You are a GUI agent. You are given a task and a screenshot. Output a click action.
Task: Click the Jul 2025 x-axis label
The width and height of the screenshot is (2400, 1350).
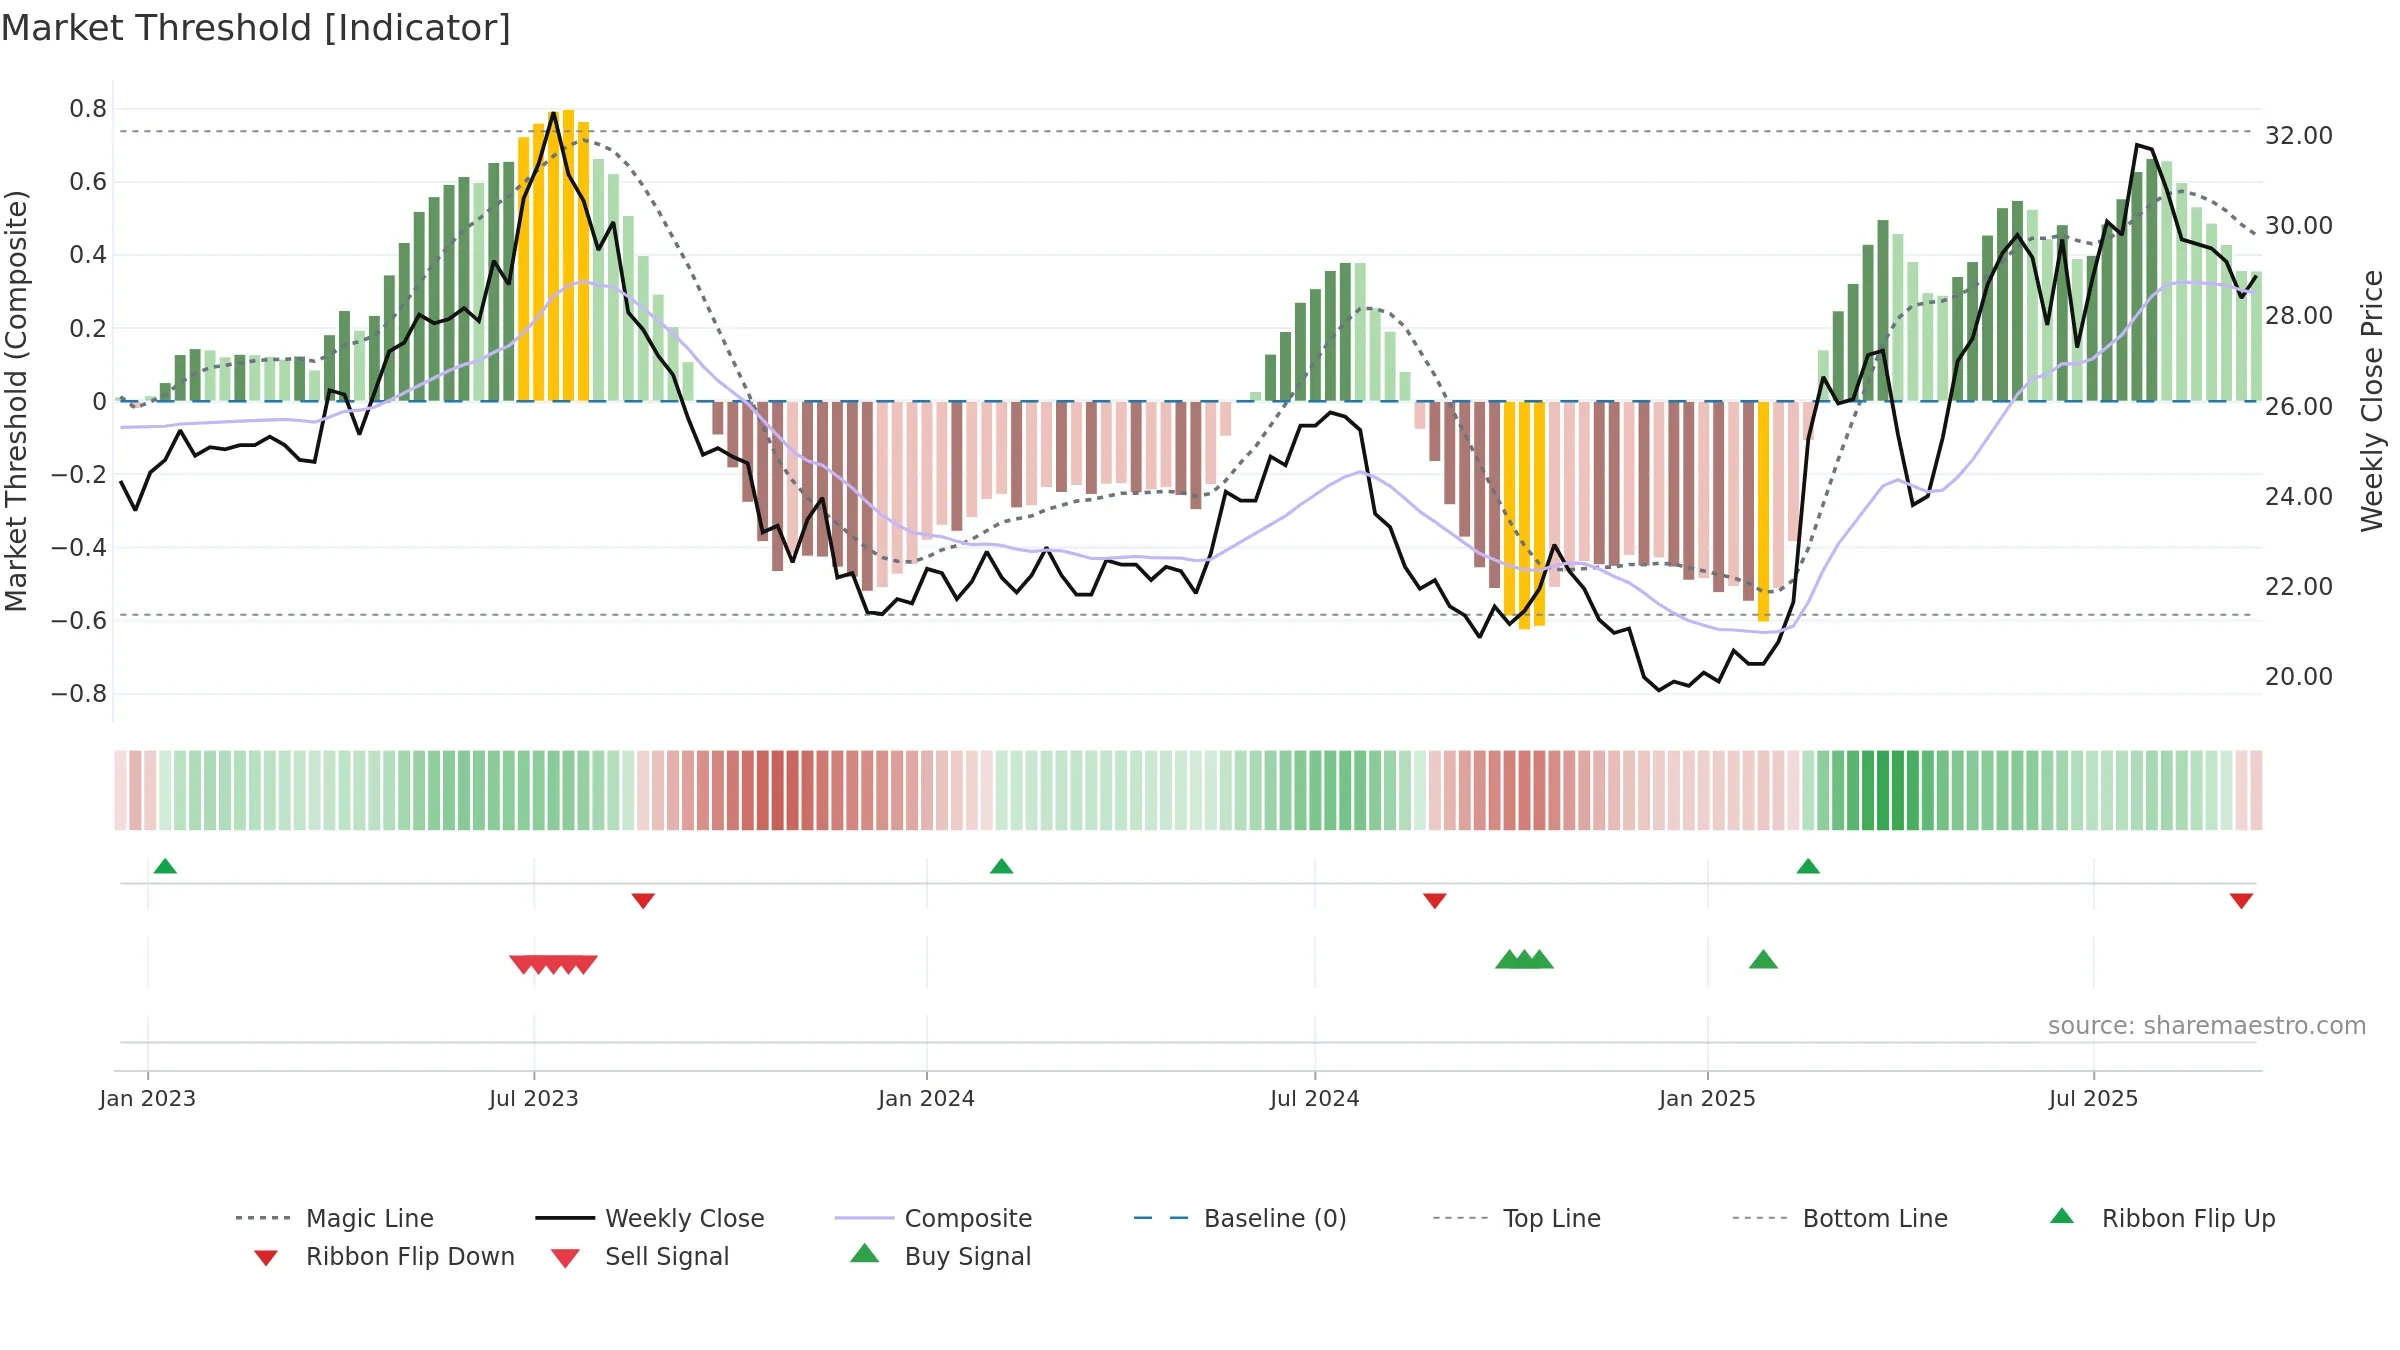(2094, 1098)
